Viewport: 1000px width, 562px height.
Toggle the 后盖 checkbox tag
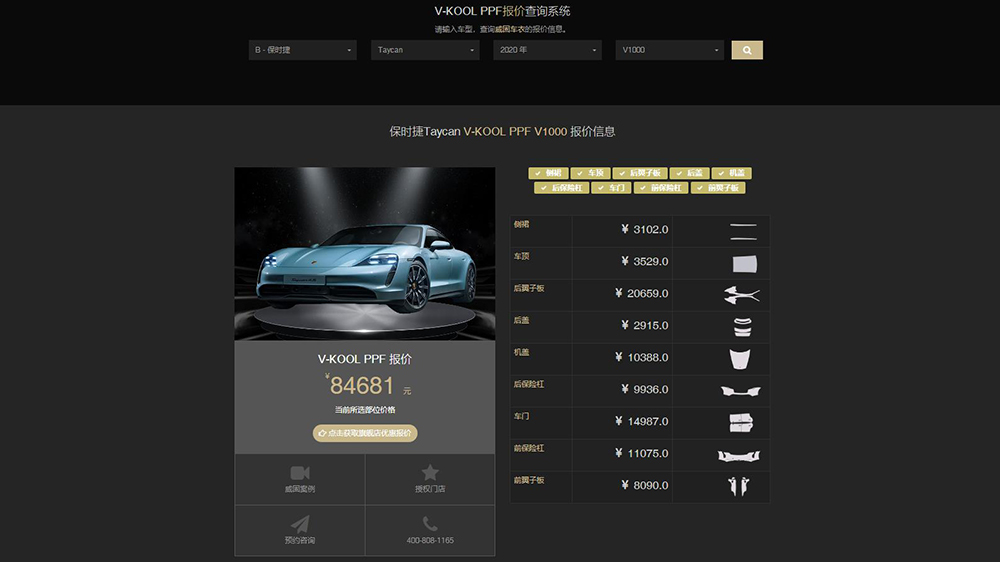pyautogui.click(x=689, y=173)
